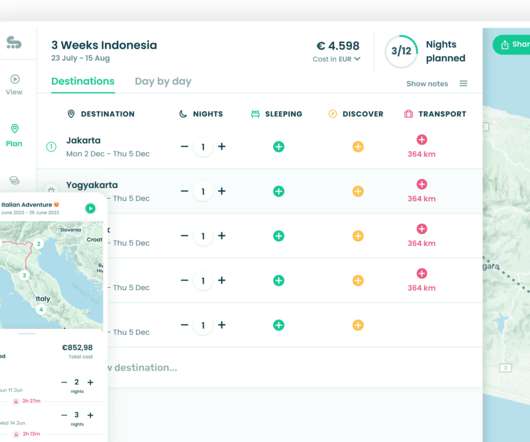Increase nights in last destination row
Image resolution: width=530 pixels, height=442 pixels.
222,325
